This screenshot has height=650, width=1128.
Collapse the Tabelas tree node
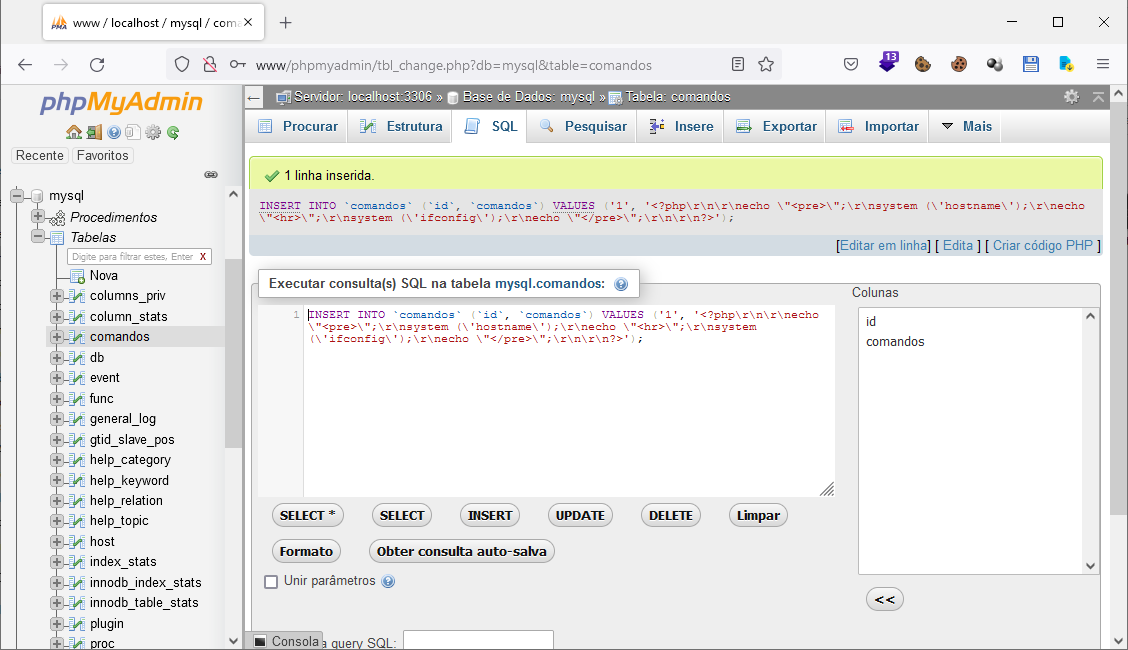(38, 237)
